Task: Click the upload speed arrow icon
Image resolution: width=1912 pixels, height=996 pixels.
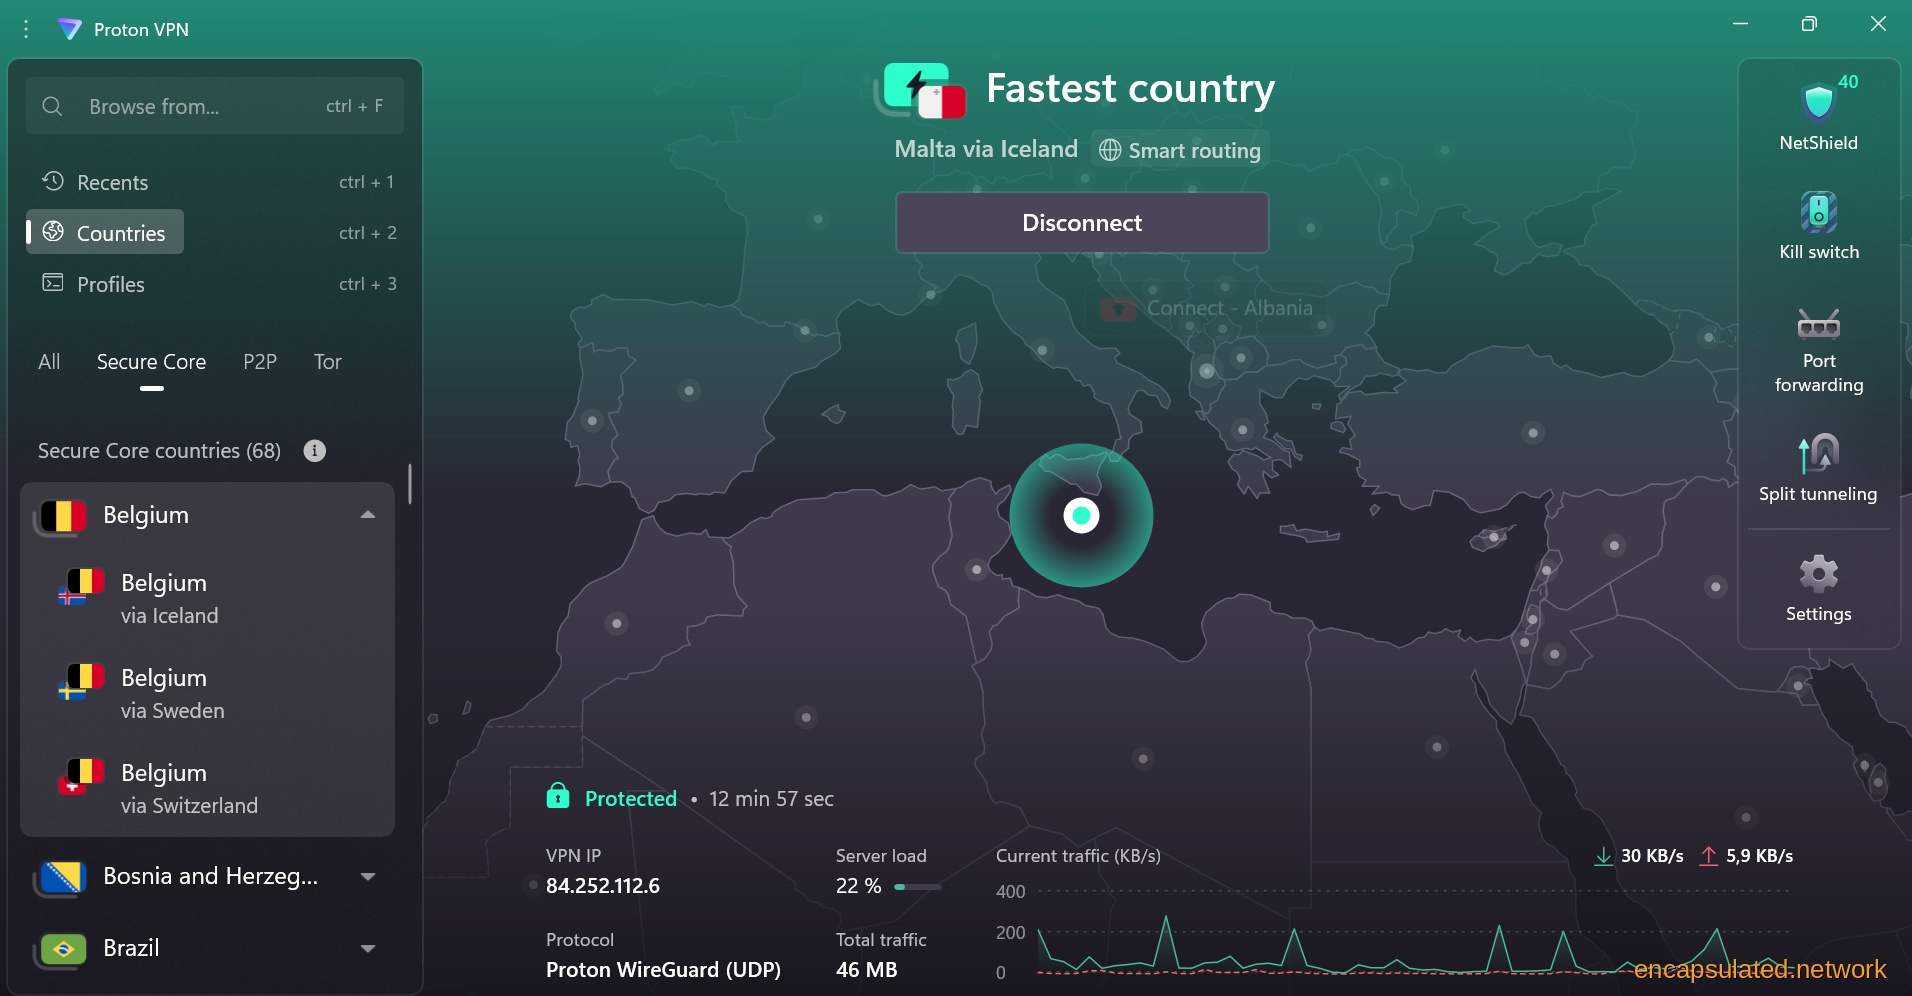Action: pos(1709,856)
